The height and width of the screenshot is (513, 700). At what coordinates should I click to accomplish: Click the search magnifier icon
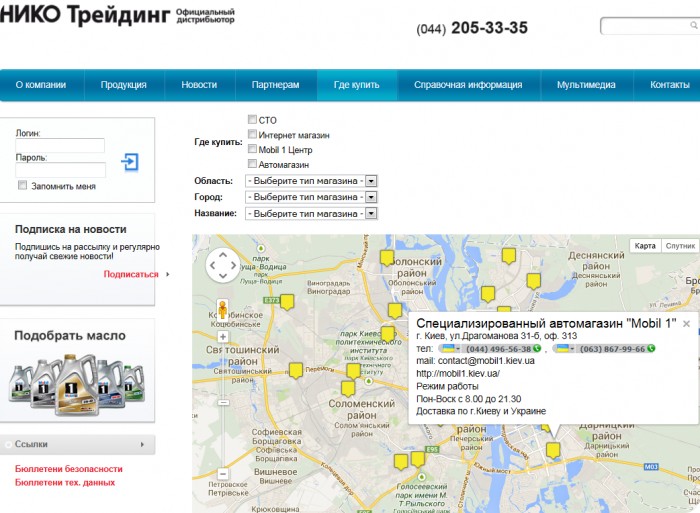(x=694, y=26)
